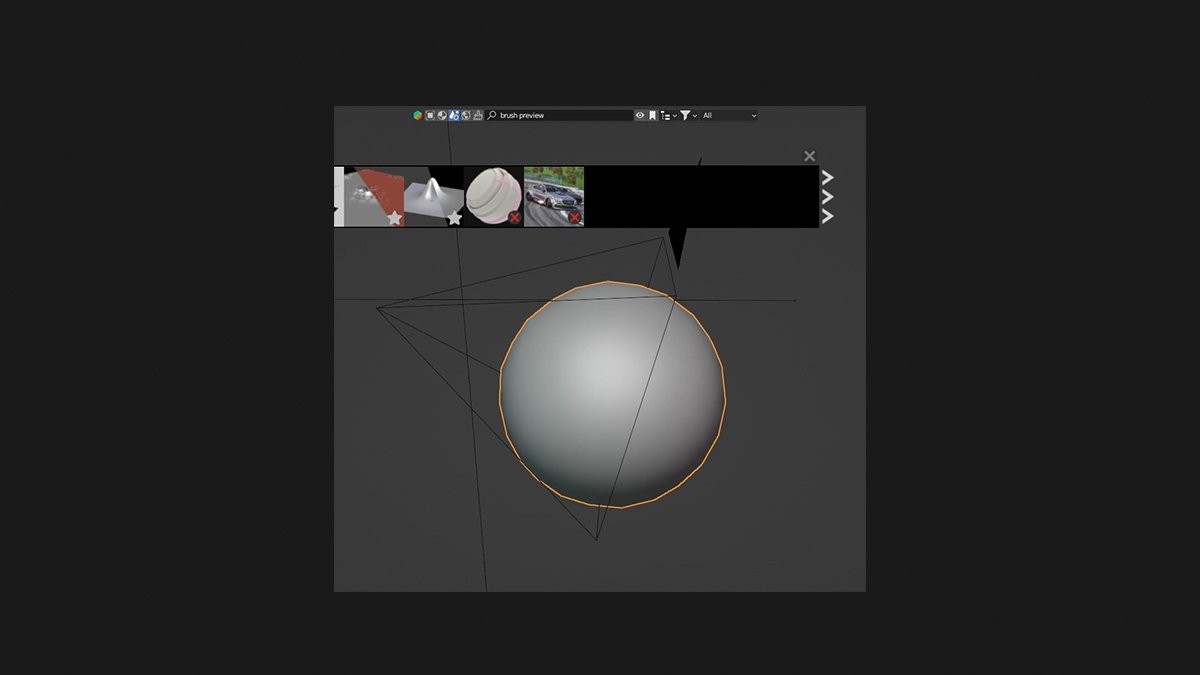
Task: Click the paint brush data icon in header
Action: [x=476, y=115]
